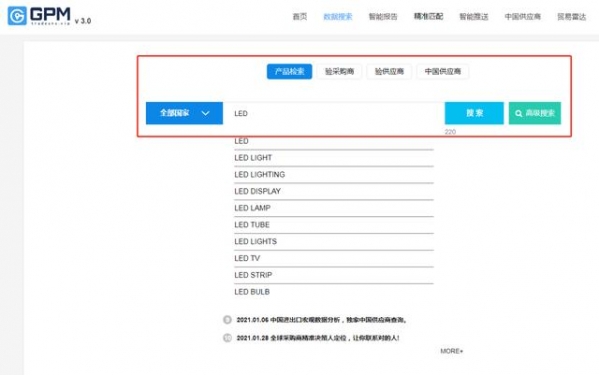The width and height of the screenshot is (599, 375).
Task: Click the bullet icon beside 2021.01.06 news
Action: [x=227, y=320]
